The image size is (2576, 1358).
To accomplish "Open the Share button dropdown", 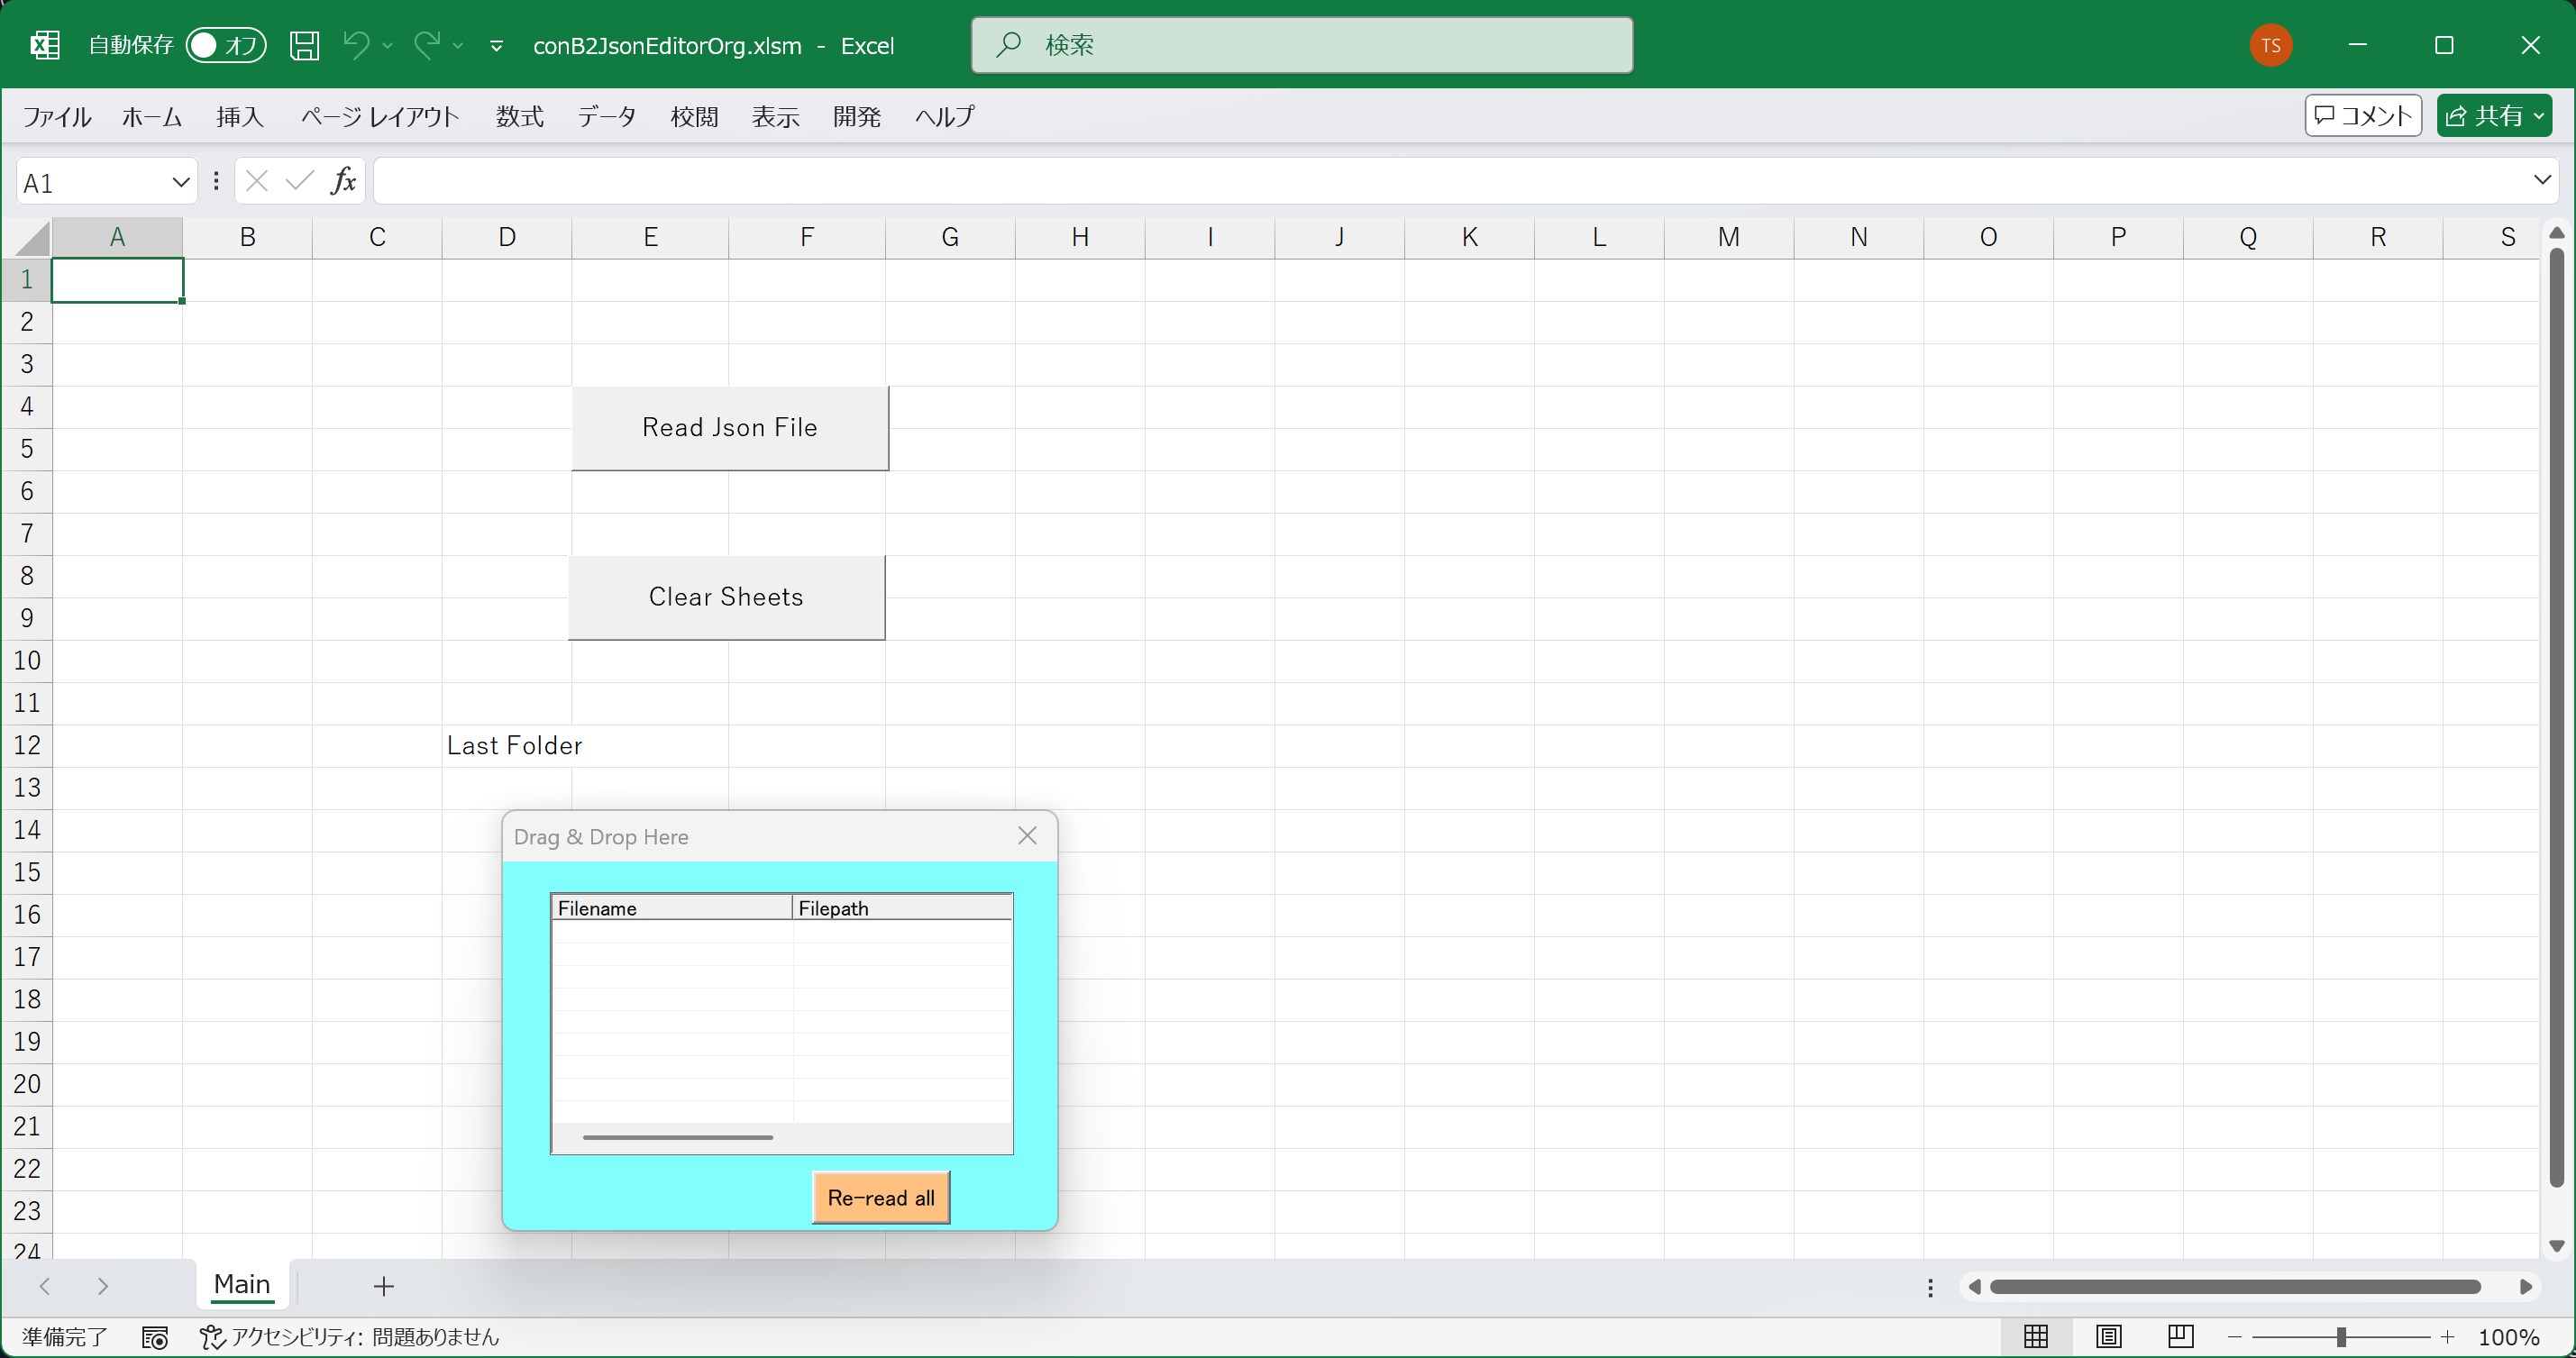I will click(2539, 116).
